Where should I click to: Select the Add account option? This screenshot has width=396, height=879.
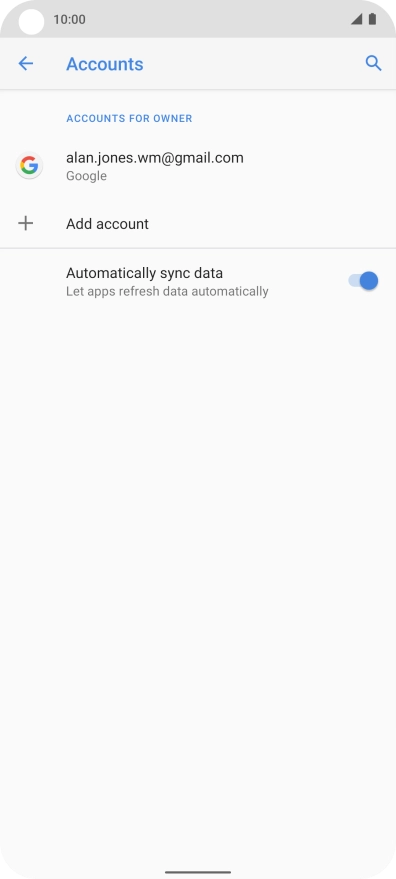pos(198,224)
